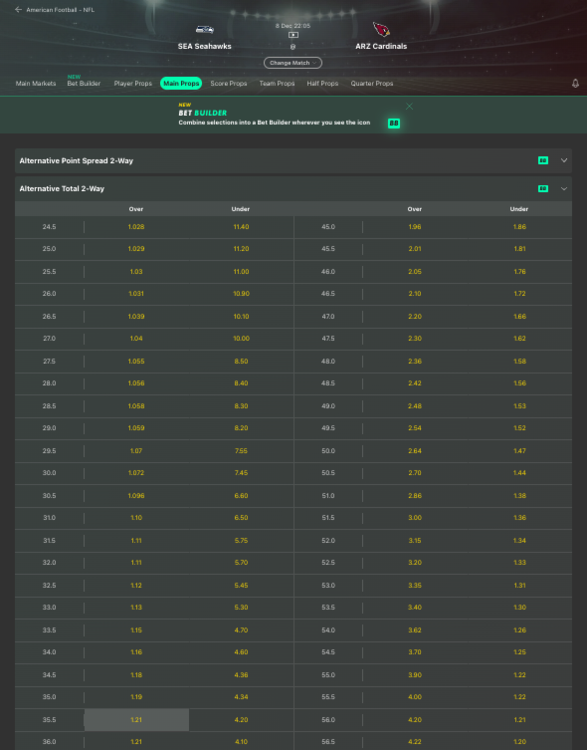This screenshot has width=587, height=750.
Task: Select Under 45.0 odds 1.86
Action: [x=520, y=227]
